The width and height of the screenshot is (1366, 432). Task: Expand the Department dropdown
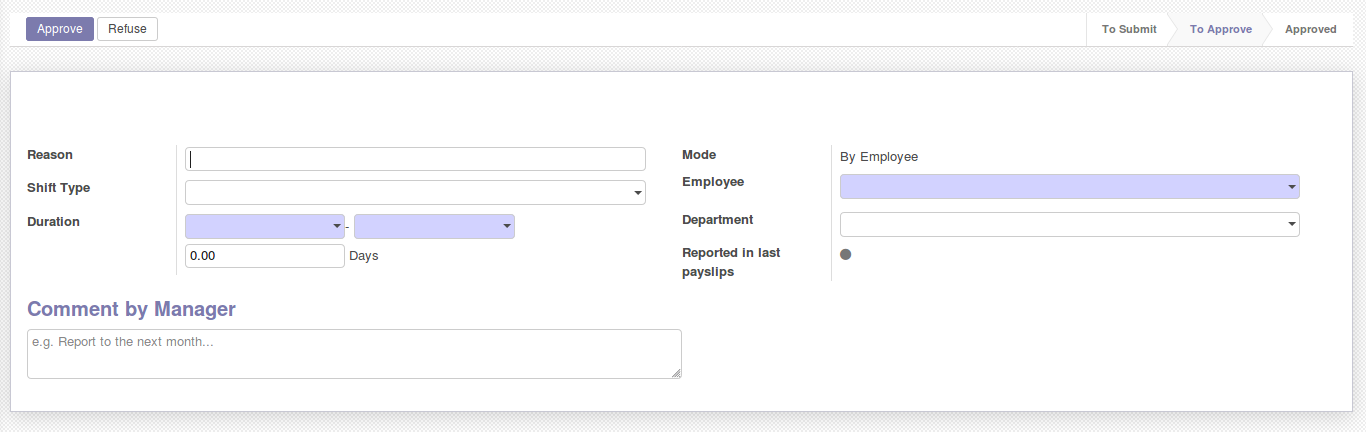click(1069, 224)
